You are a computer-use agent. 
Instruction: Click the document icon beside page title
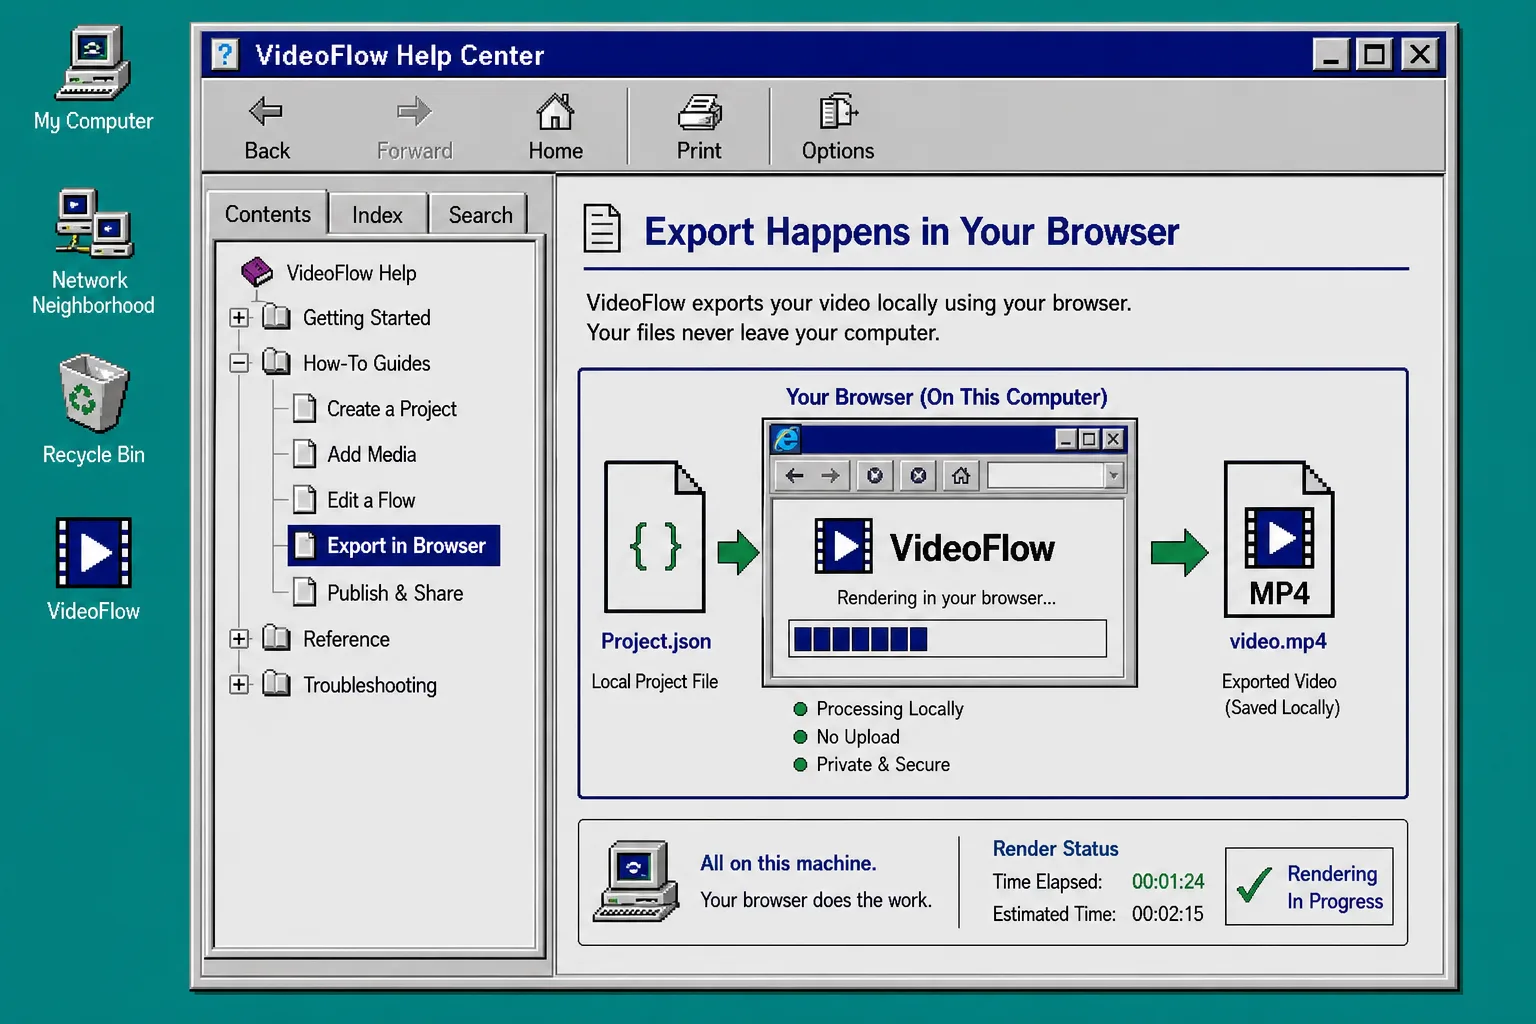point(602,229)
